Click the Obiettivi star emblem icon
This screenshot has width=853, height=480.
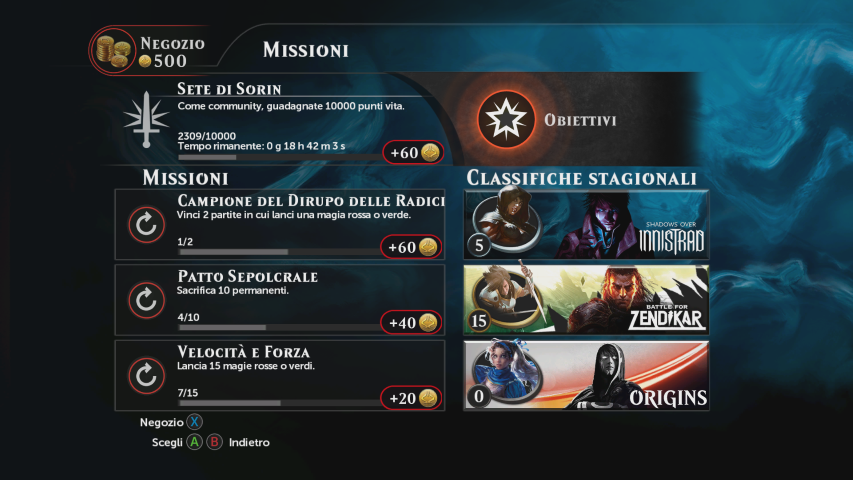[506, 119]
